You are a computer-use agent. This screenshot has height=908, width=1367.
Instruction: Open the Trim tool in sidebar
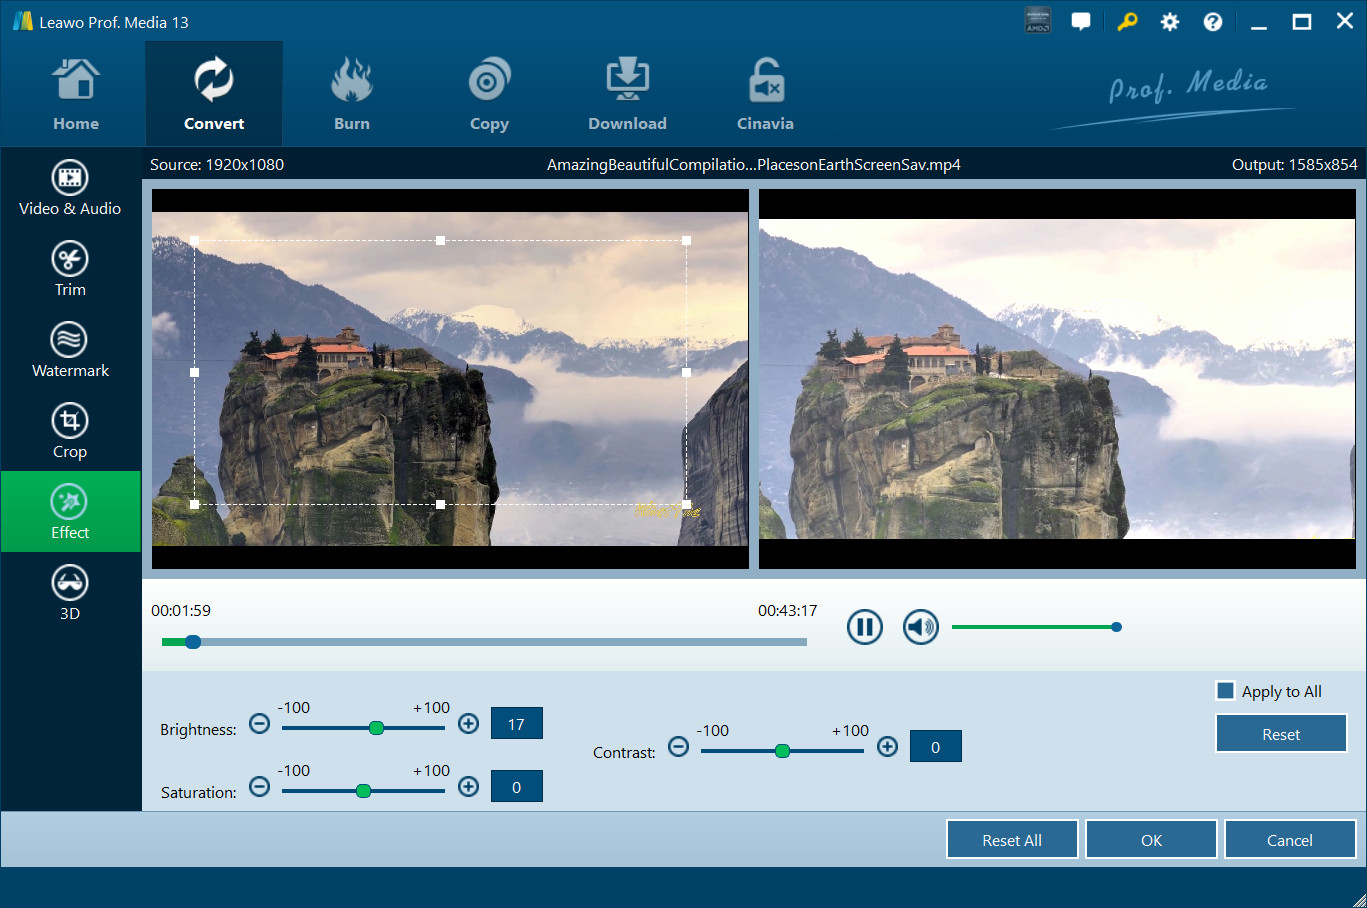pyautogui.click(x=70, y=269)
